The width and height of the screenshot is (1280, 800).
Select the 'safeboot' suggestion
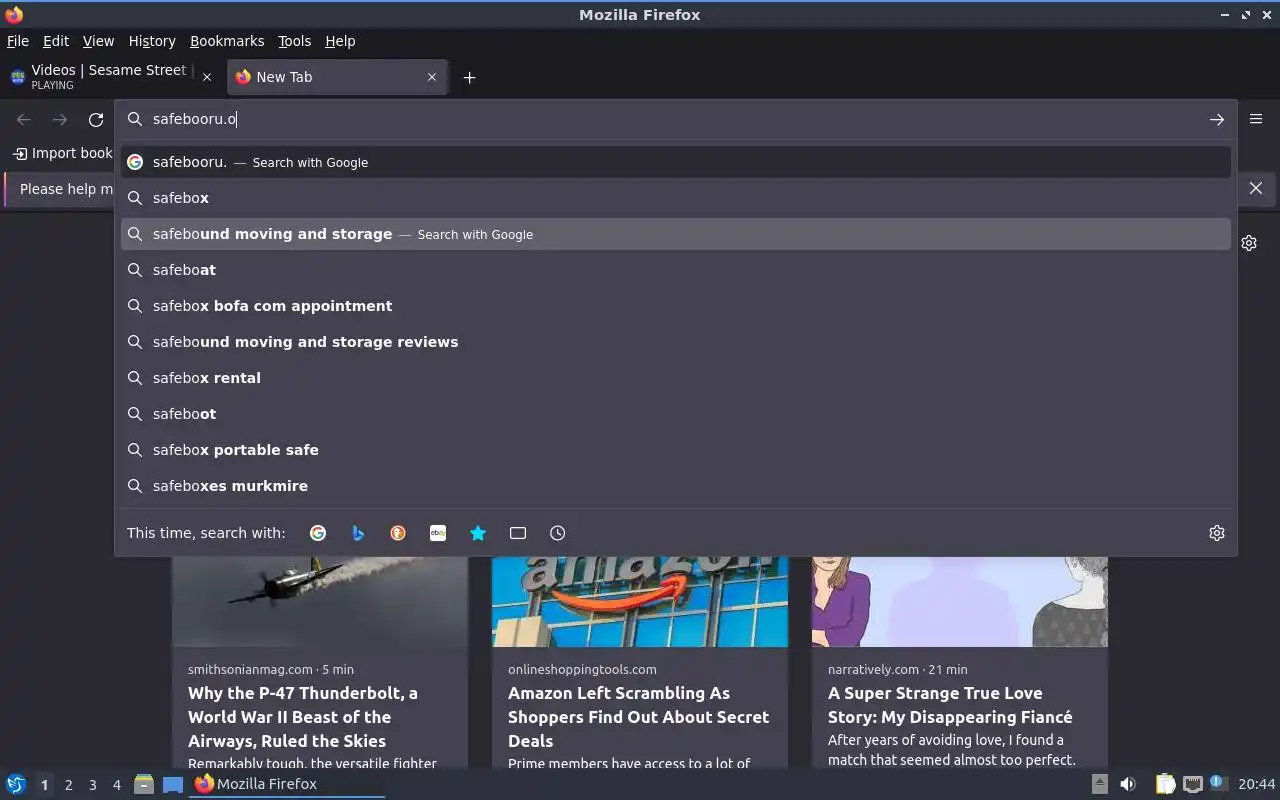coord(676,414)
